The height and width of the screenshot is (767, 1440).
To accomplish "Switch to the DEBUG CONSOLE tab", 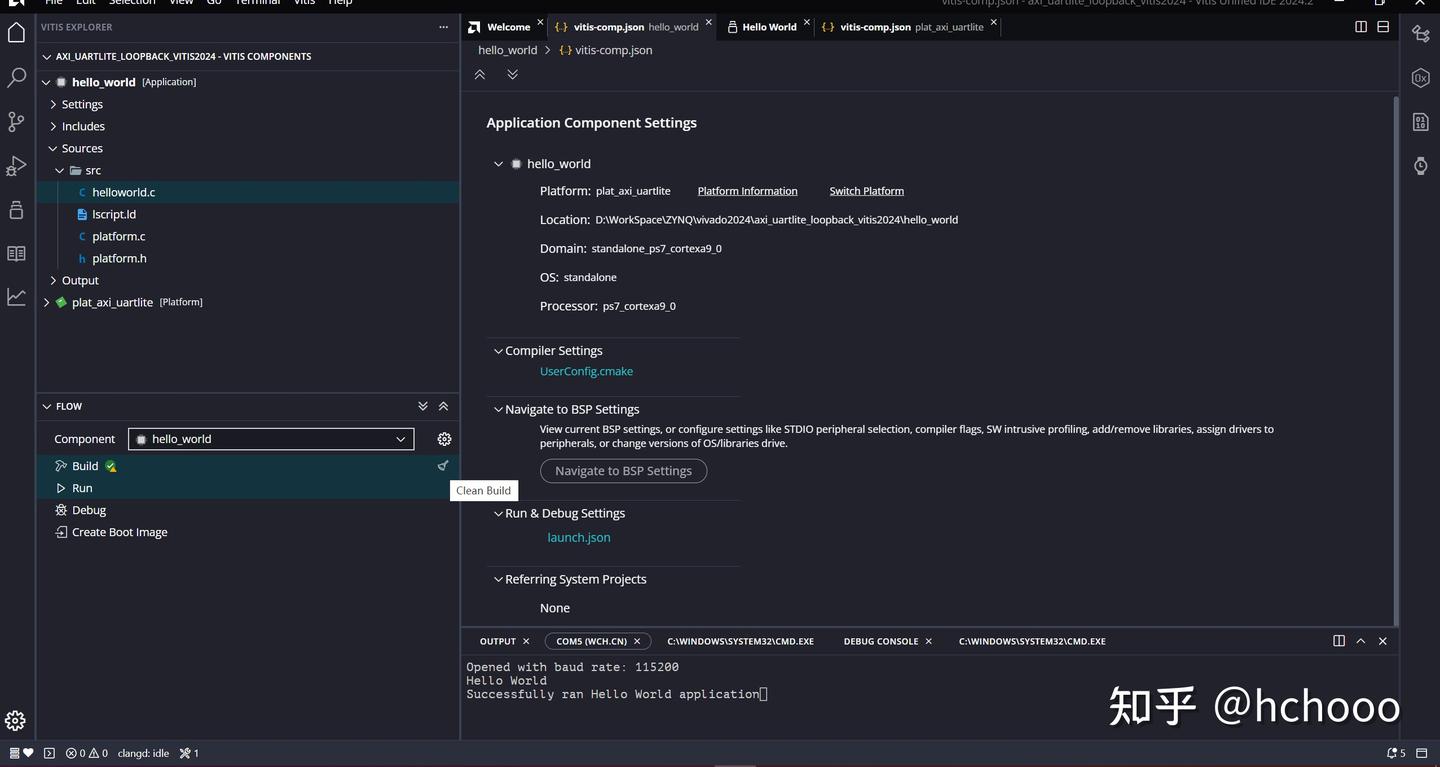I will pos(881,641).
